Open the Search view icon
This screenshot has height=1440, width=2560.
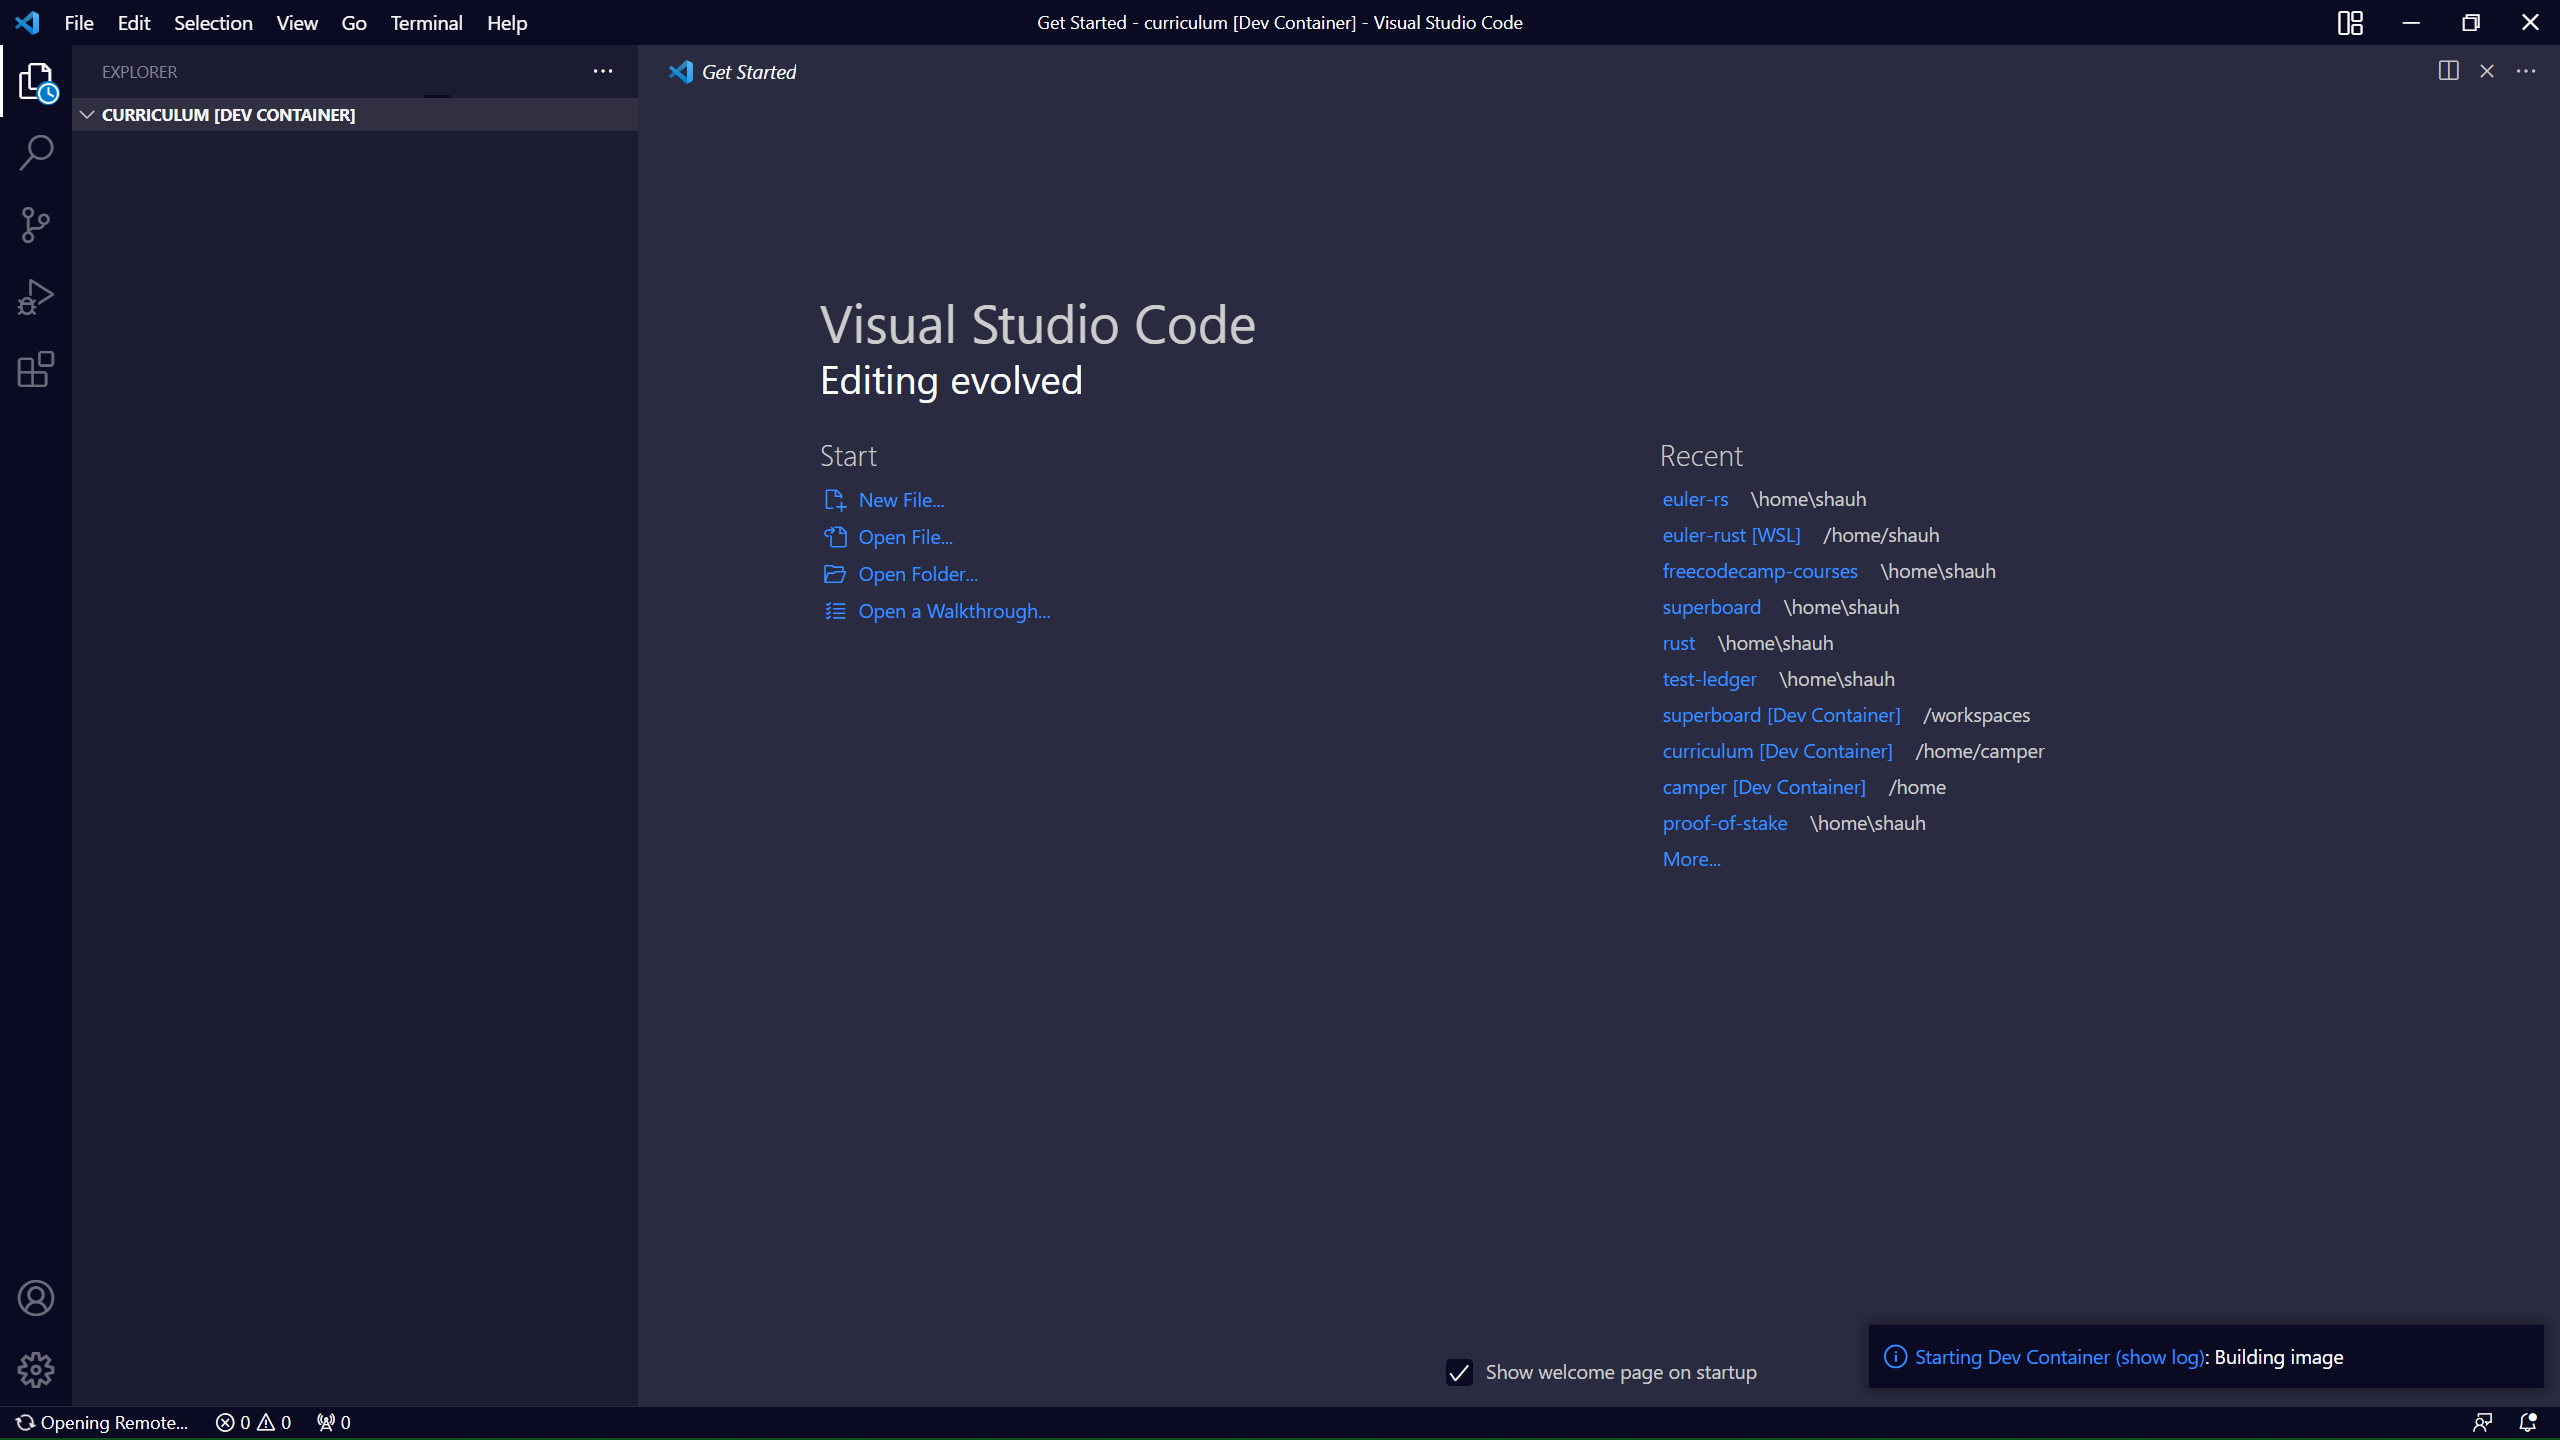coord(36,153)
